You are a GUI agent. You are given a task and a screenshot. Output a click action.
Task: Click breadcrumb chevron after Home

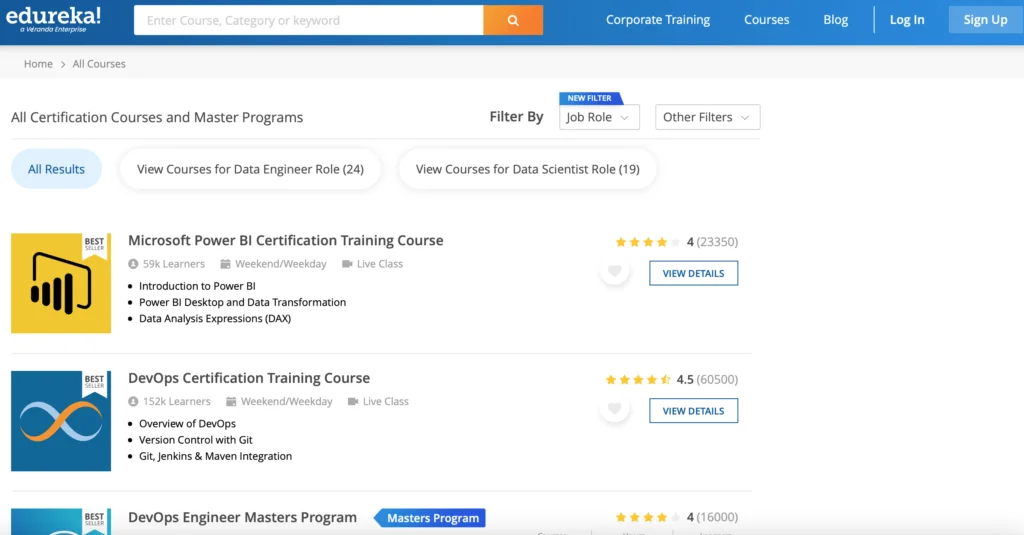pos(63,64)
